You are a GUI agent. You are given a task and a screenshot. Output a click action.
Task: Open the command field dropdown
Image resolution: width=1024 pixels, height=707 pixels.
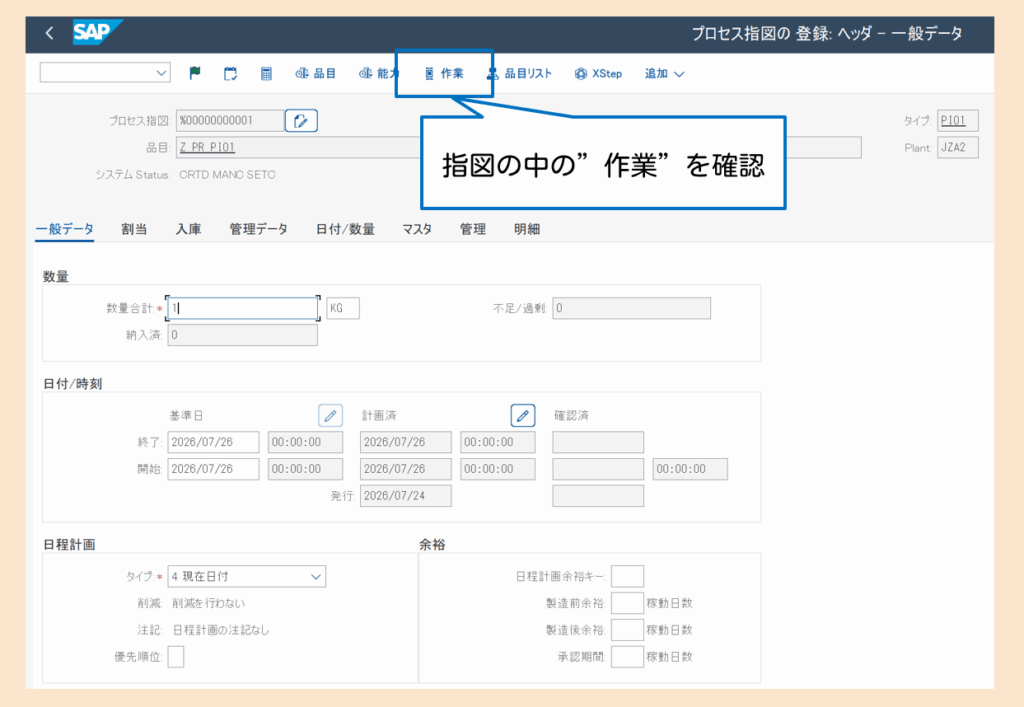coord(161,73)
